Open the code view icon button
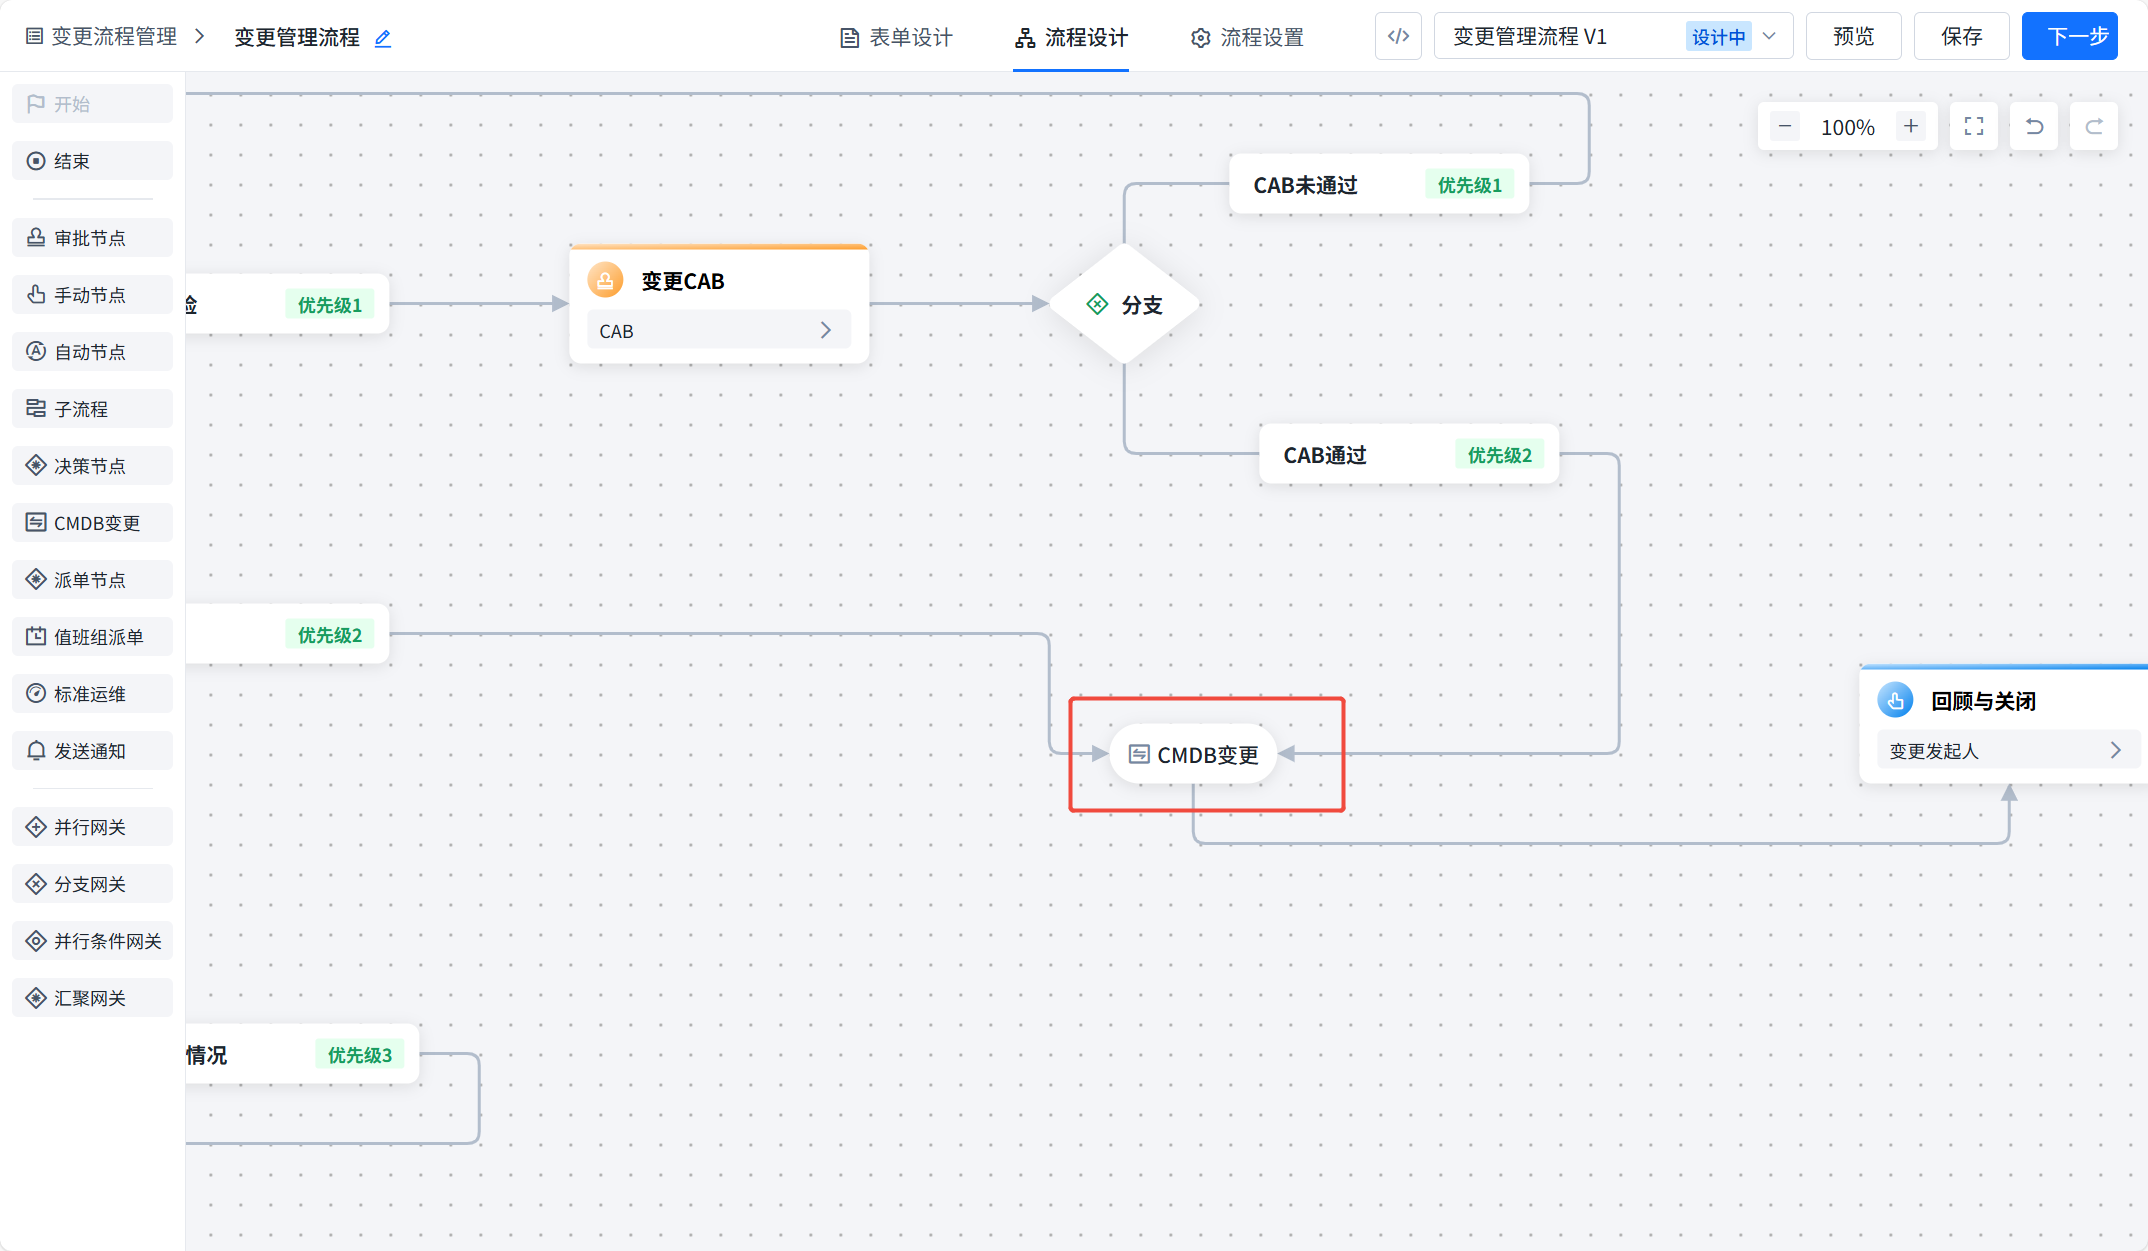The height and width of the screenshot is (1251, 2148). [x=1398, y=37]
